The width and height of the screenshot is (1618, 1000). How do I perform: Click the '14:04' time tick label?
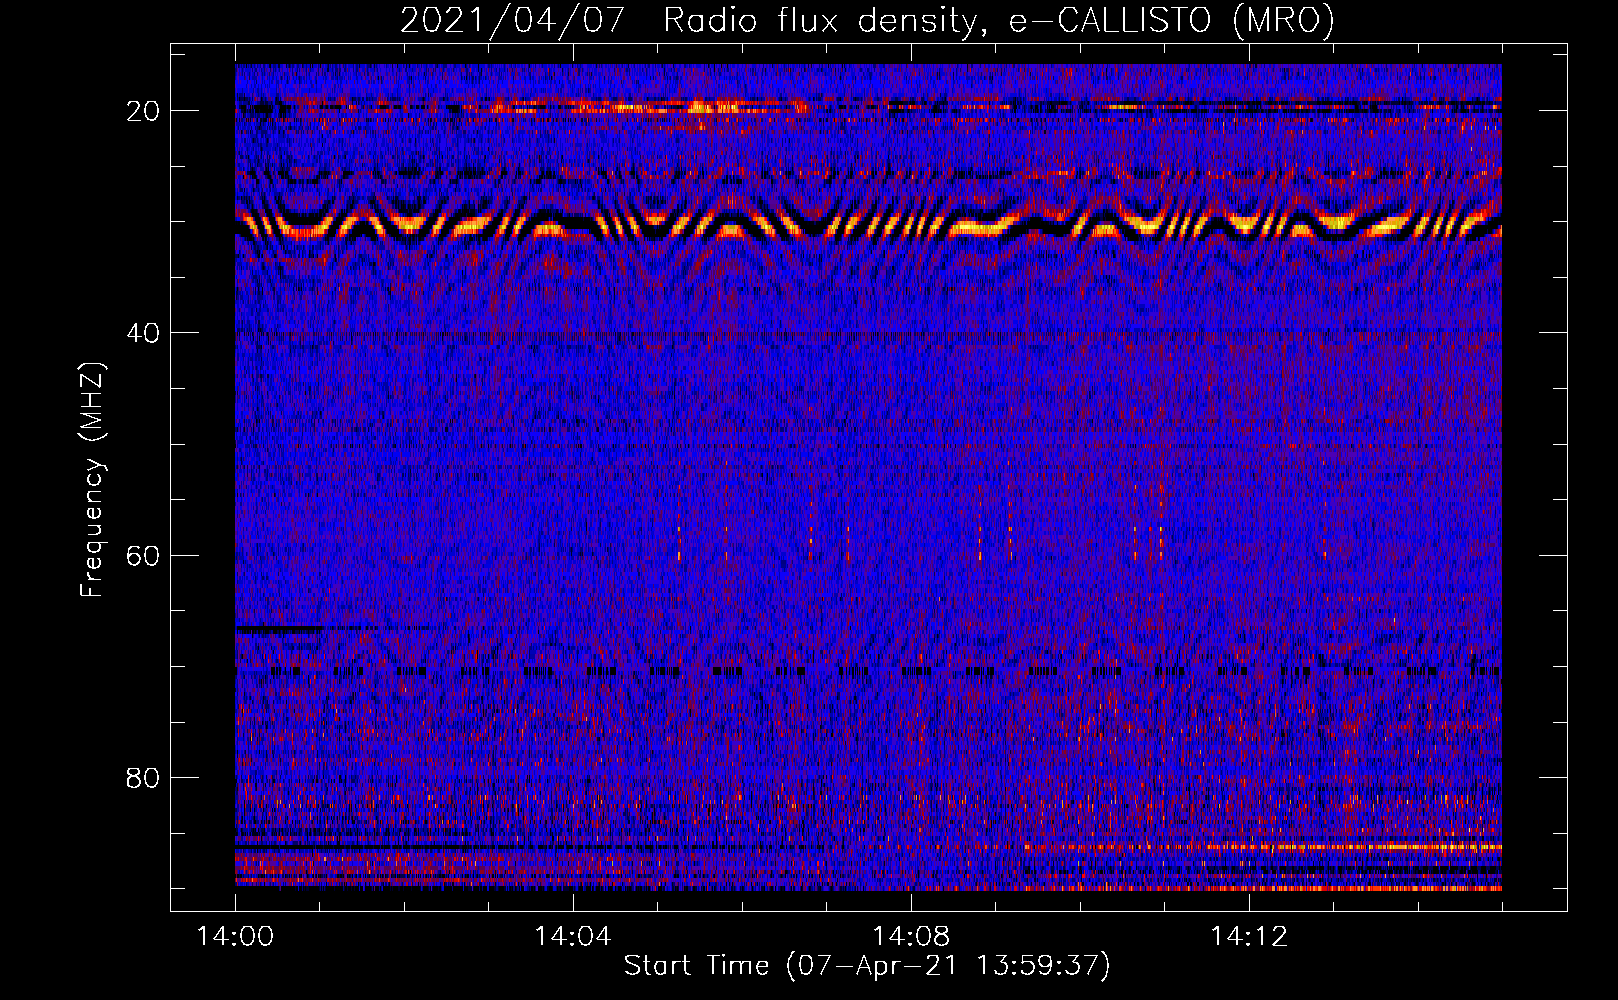pyautogui.click(x=573, y=937)
